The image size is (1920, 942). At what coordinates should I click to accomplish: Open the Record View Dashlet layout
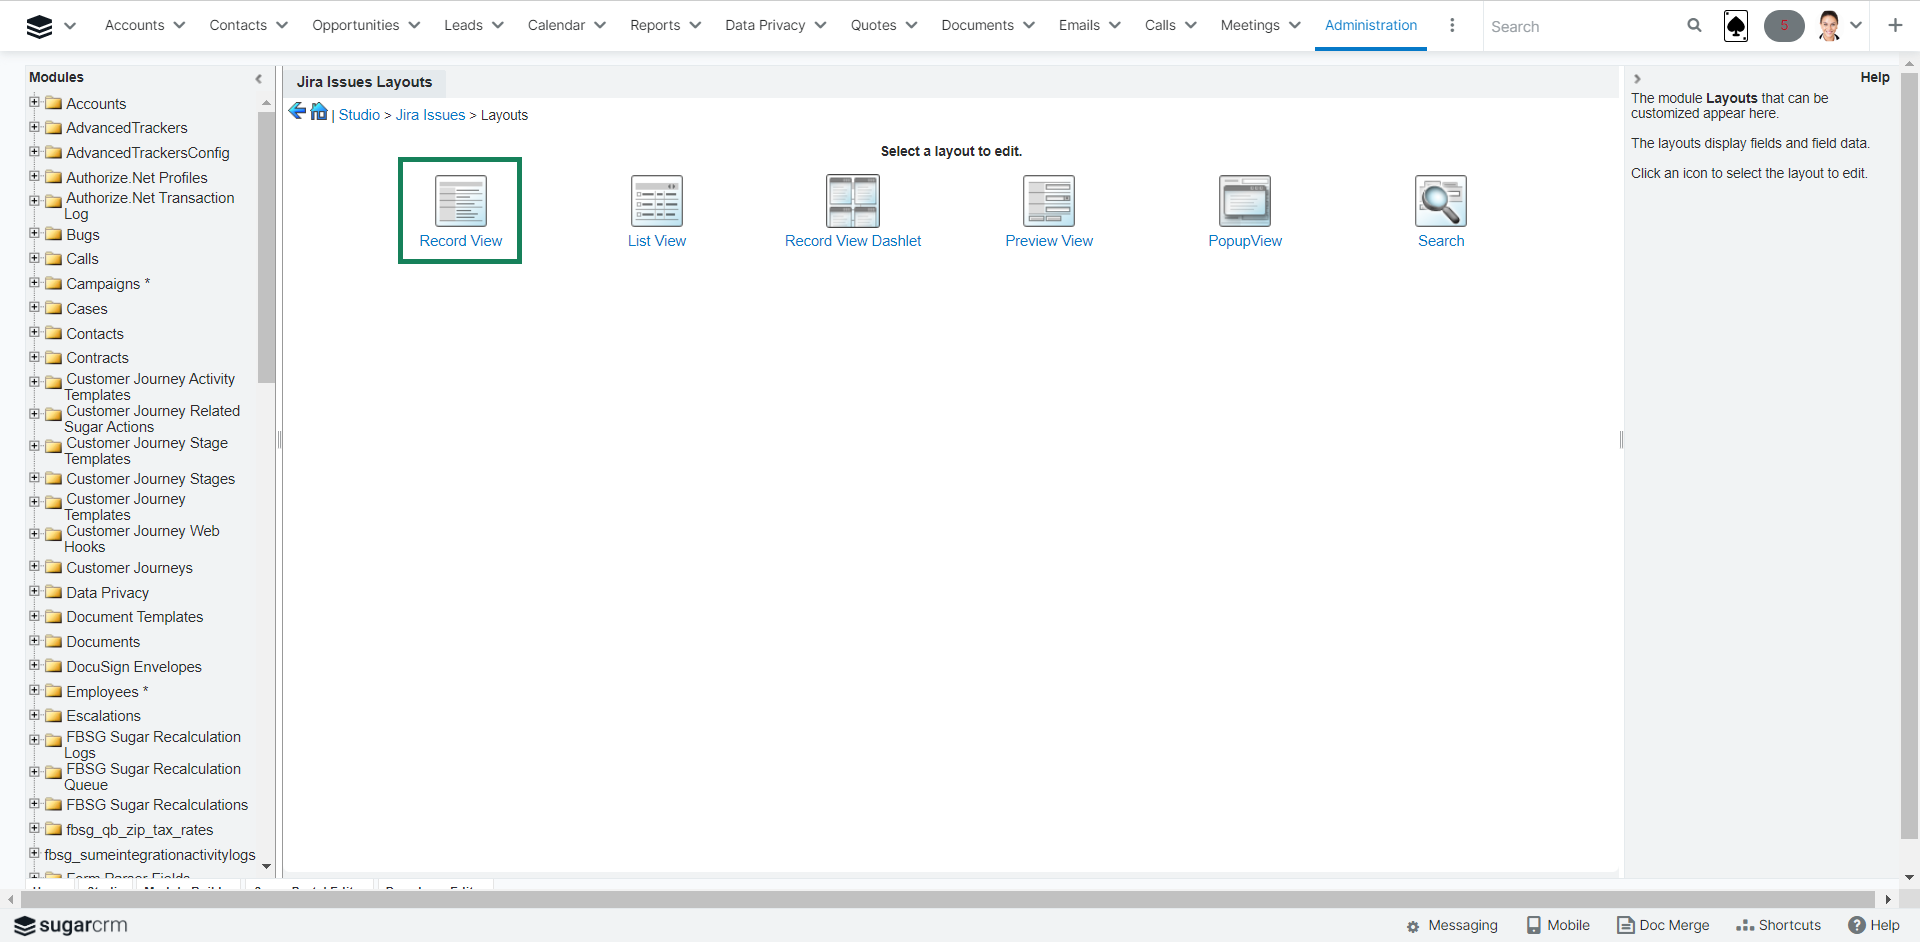click(x=852, y=201)
